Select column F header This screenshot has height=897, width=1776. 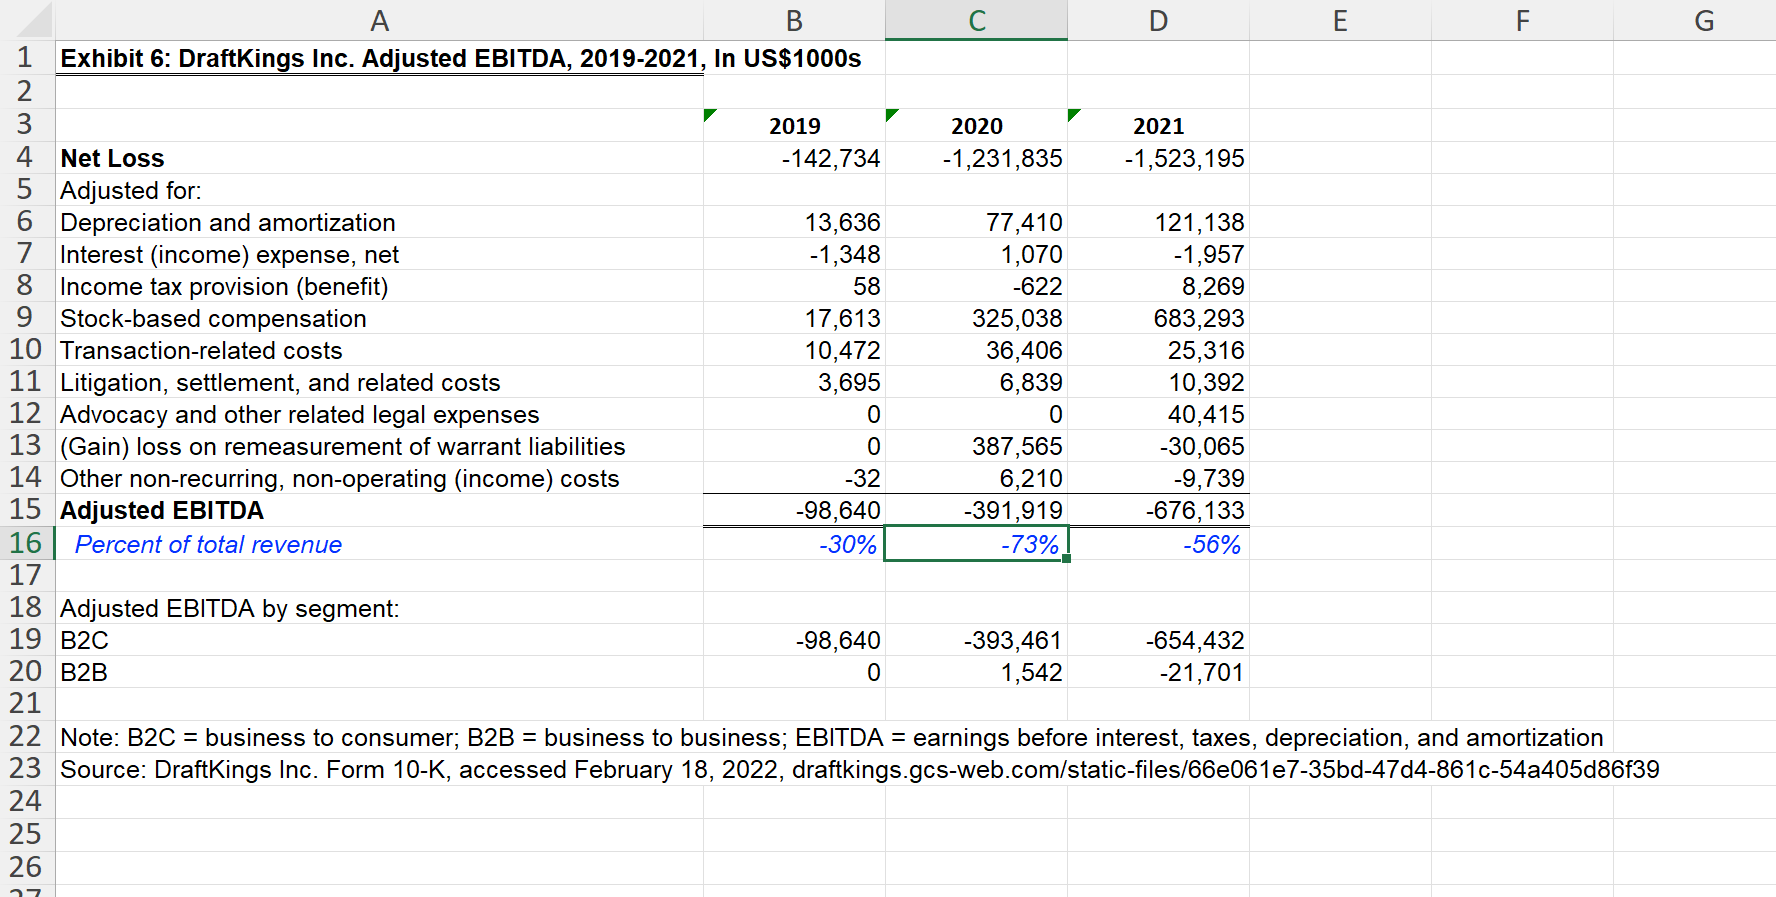click(x=1522, y=20)
